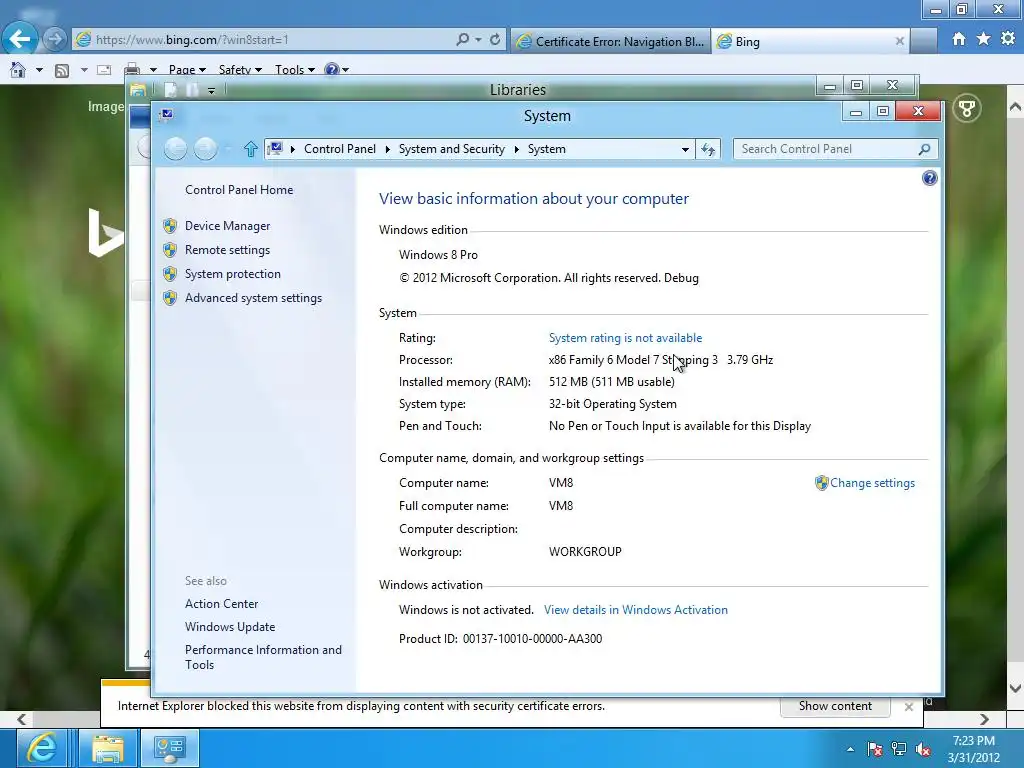Screen dimensions: 1024x768
Task: Click Show content button
Action: (835, 706)
